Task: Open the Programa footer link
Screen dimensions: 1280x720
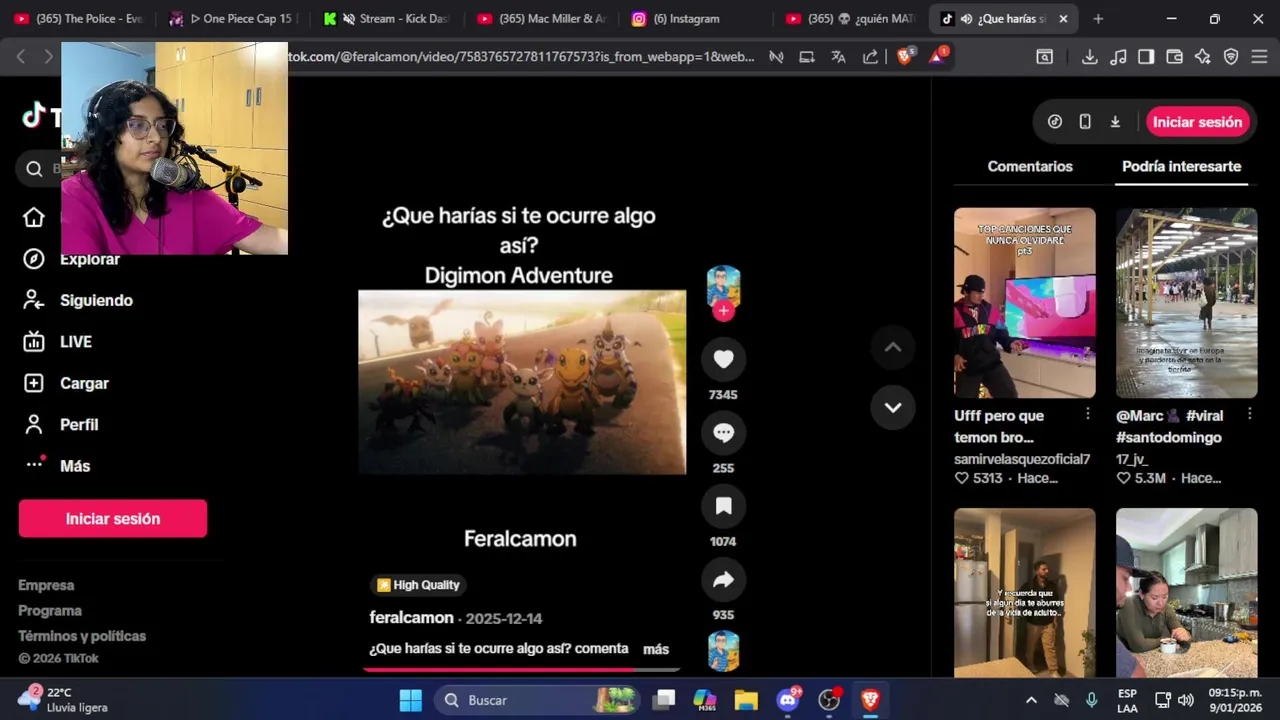Action: (x=50, y=610)
